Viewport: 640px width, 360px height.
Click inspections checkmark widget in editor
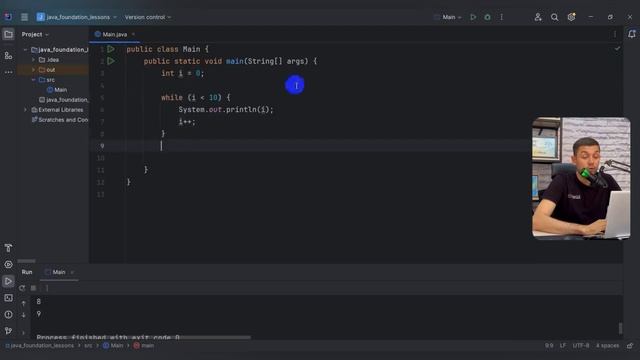click(x=617, y=49)
